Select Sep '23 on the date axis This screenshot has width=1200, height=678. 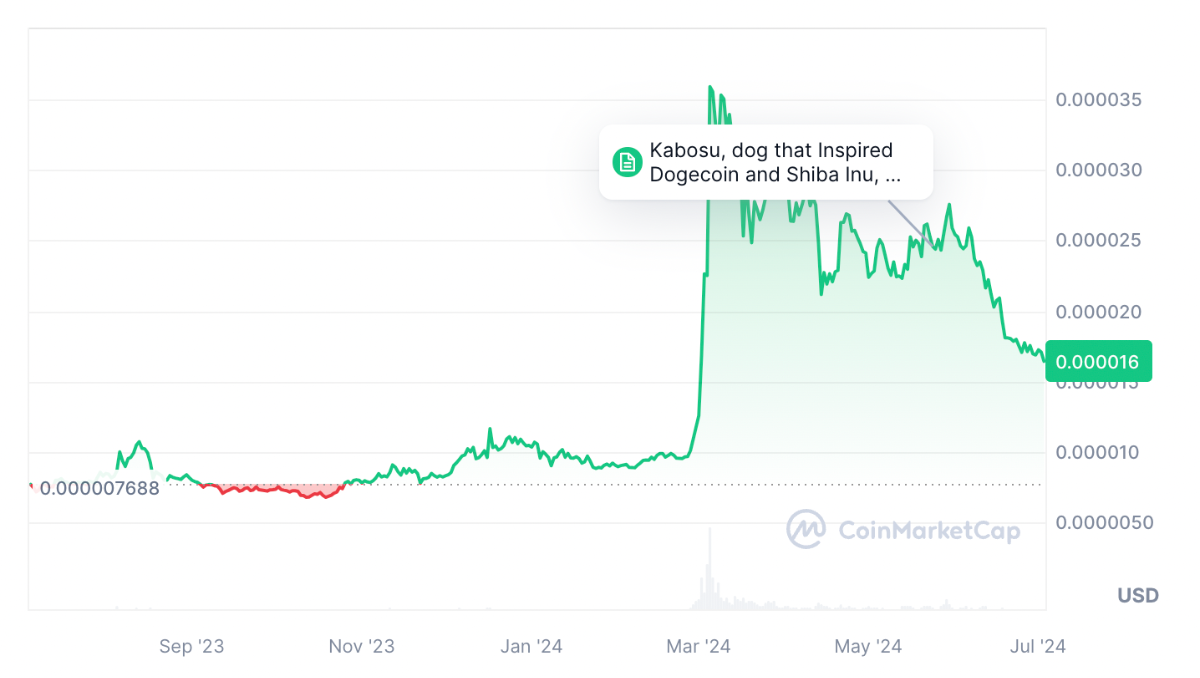point(191,647)
